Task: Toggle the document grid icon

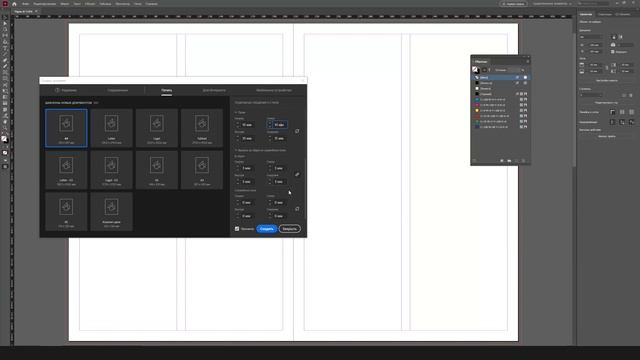Action: [x=631, y=112]
